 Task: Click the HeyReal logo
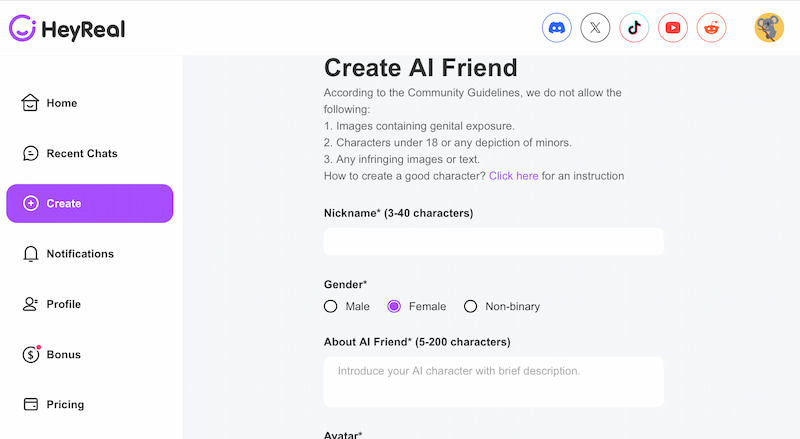coord(67,28)
